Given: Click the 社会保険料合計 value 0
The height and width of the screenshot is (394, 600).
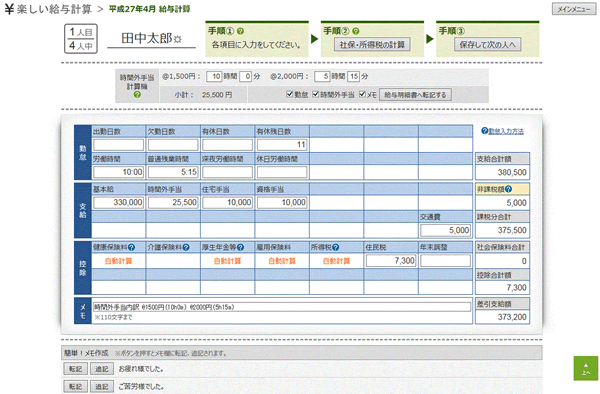Looking at the screenshot, I should (524, 261).
